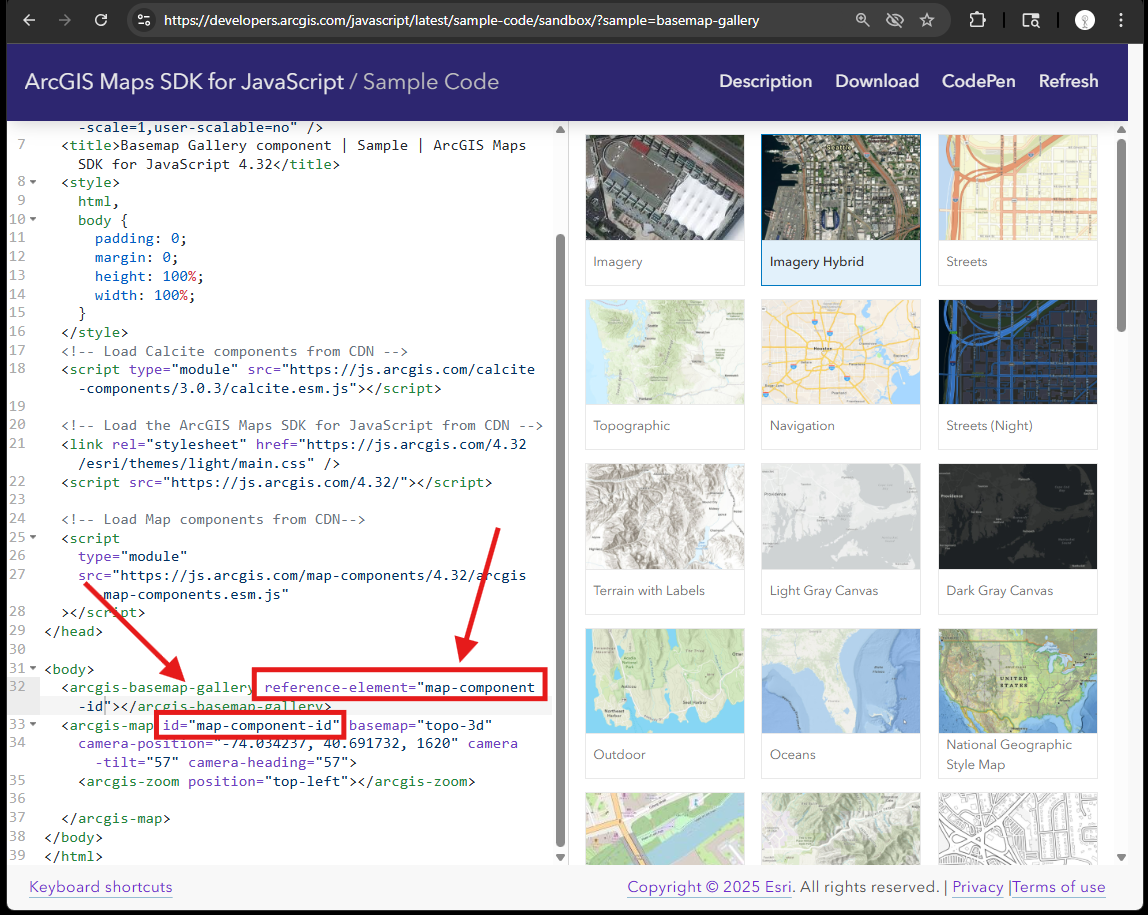Click the code editor scroll up arrow
The width and height of the screenshot is (1148, 915).
tap(560, 130)
